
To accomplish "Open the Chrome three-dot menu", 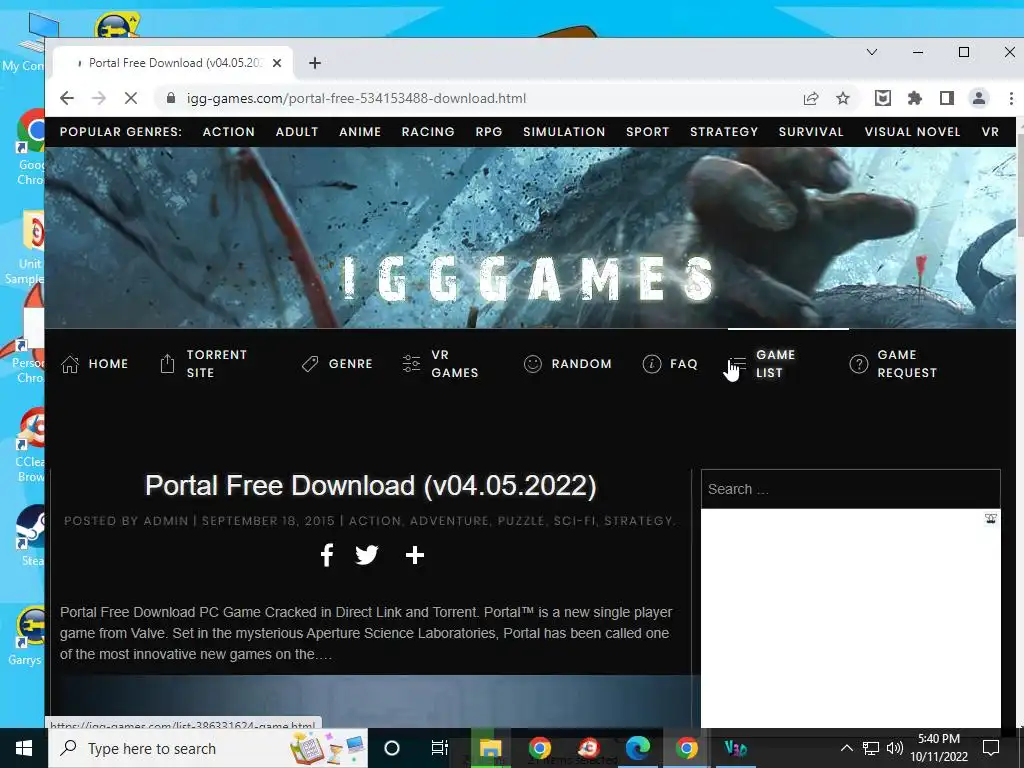I will [x=1011, y=98].
